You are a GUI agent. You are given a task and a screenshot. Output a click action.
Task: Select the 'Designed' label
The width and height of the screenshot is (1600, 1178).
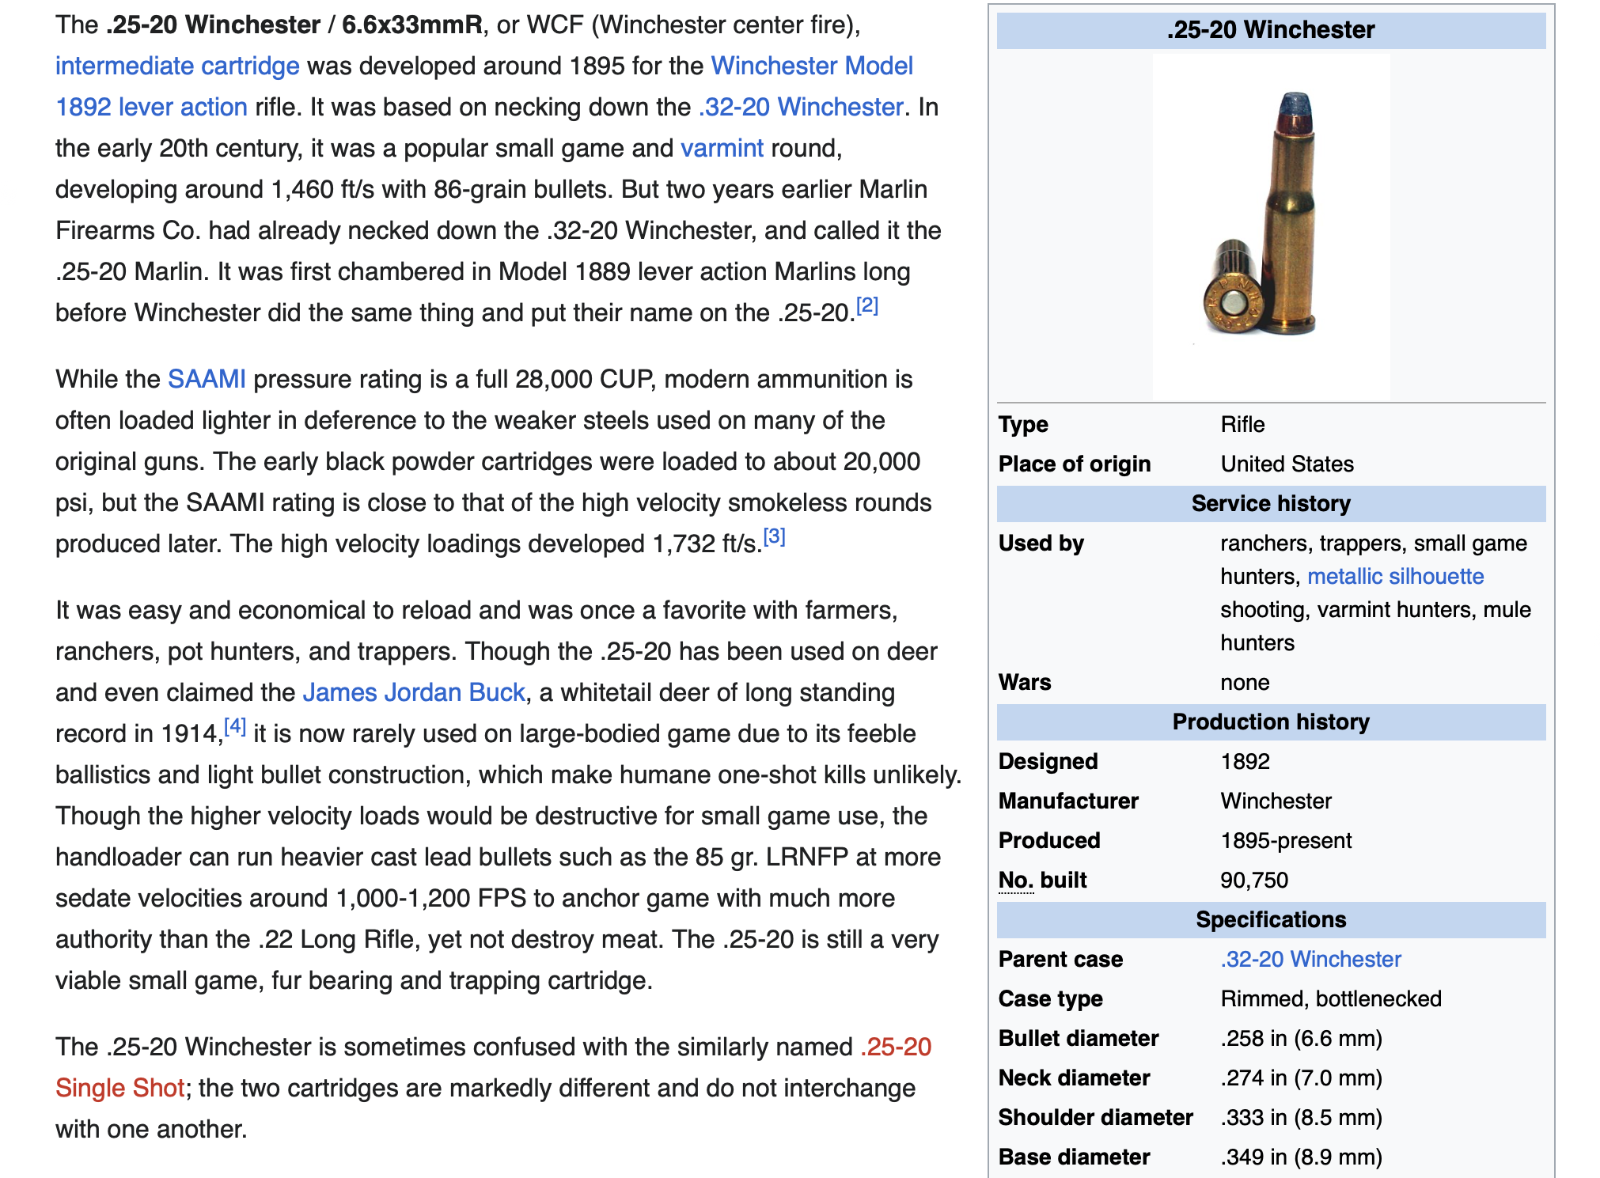point(1048,761)
